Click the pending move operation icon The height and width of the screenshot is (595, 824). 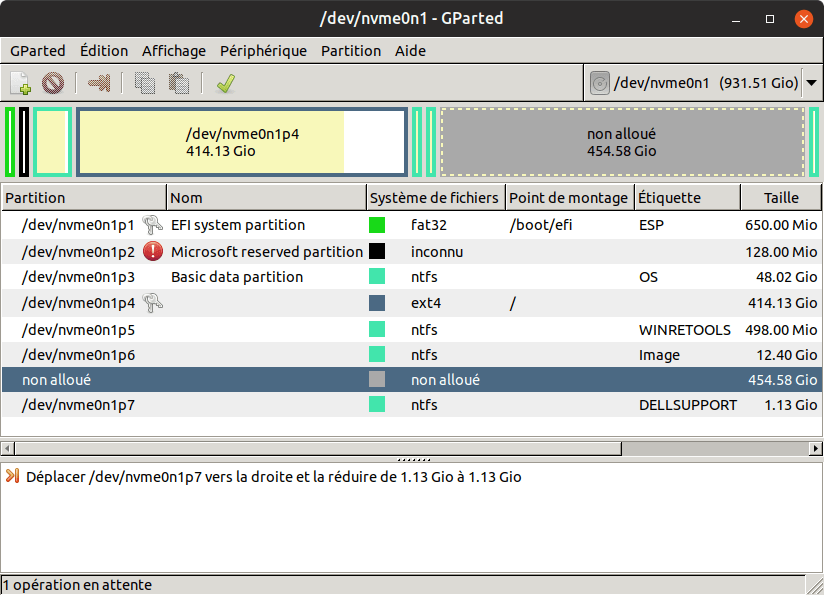[x=13, y=476]
